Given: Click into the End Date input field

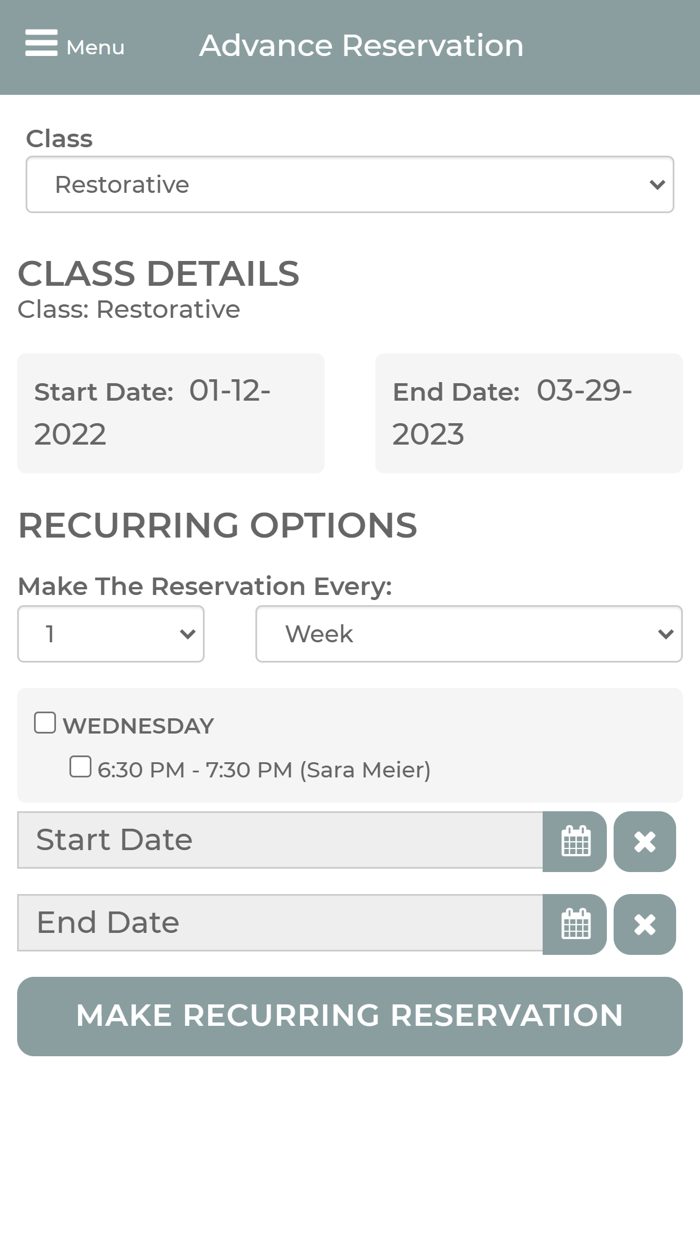Looking at the screenshot, I should [280, 923].
